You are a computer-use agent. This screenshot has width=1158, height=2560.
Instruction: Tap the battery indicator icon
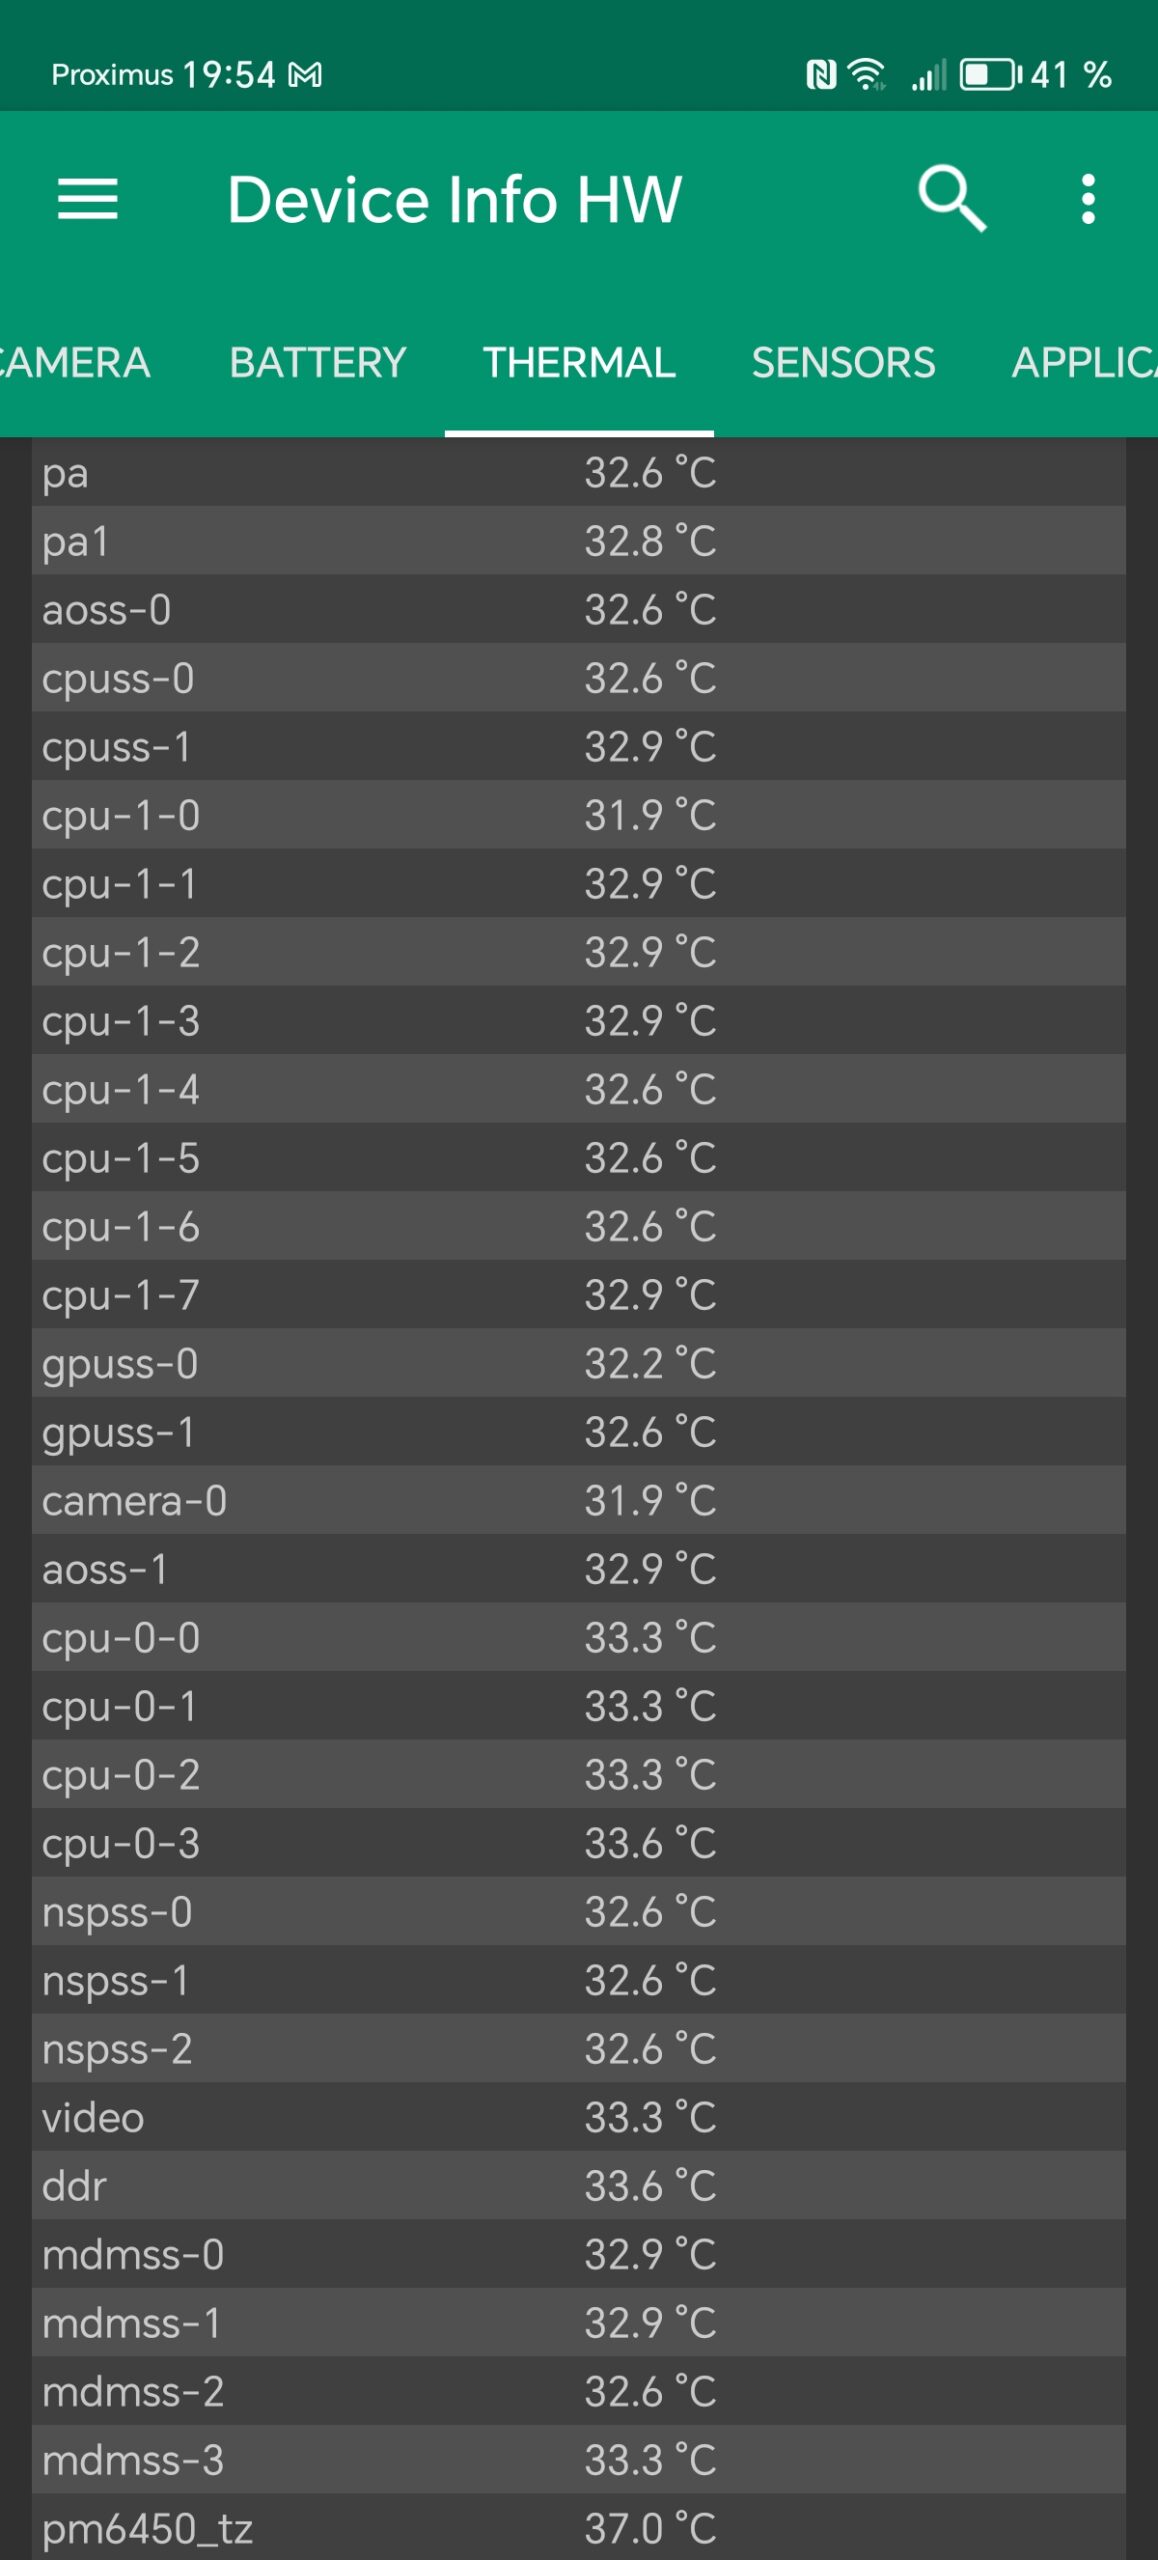990,75
